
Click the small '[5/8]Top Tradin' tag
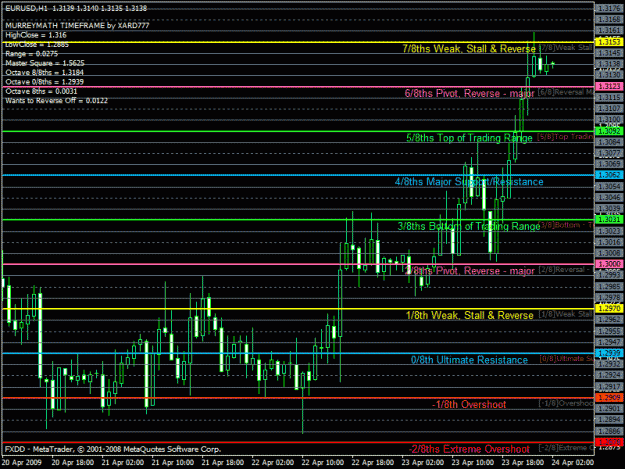pos(565,137)
